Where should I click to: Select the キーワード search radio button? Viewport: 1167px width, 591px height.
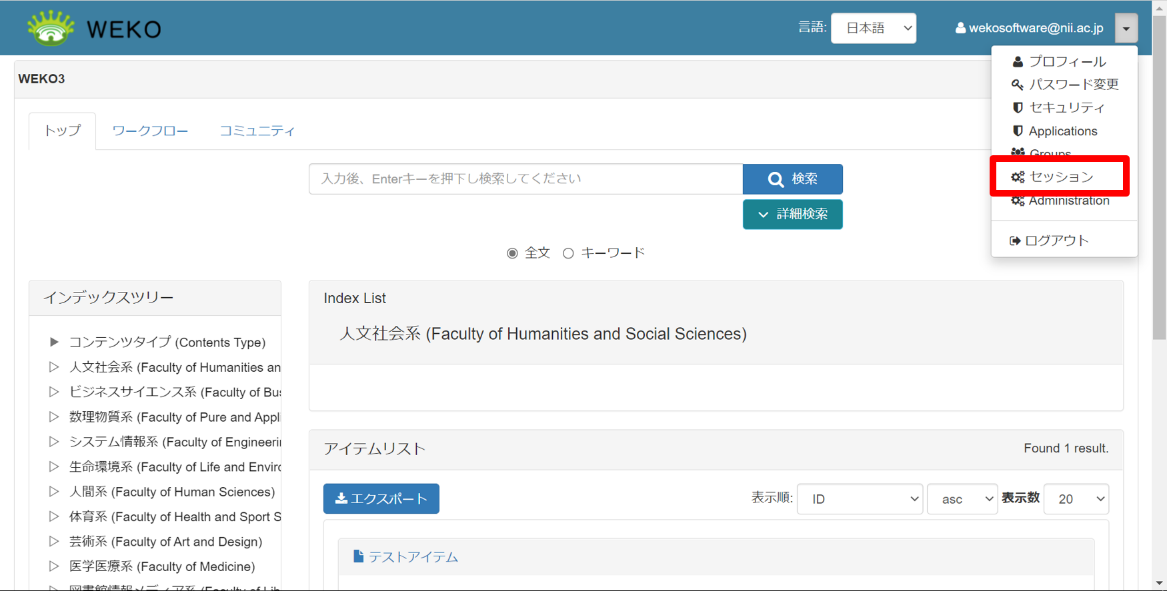click(568, 253)
